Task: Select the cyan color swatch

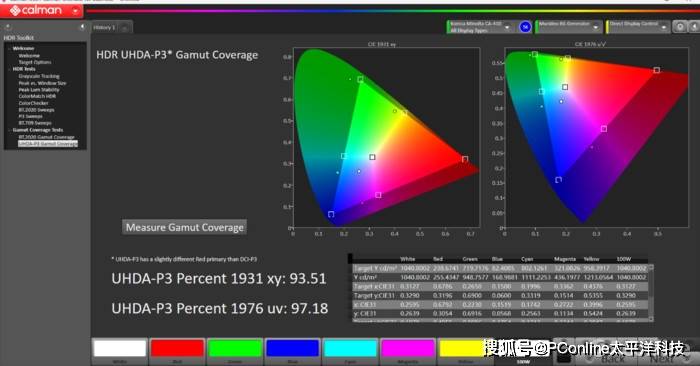Action: (350, 348)
